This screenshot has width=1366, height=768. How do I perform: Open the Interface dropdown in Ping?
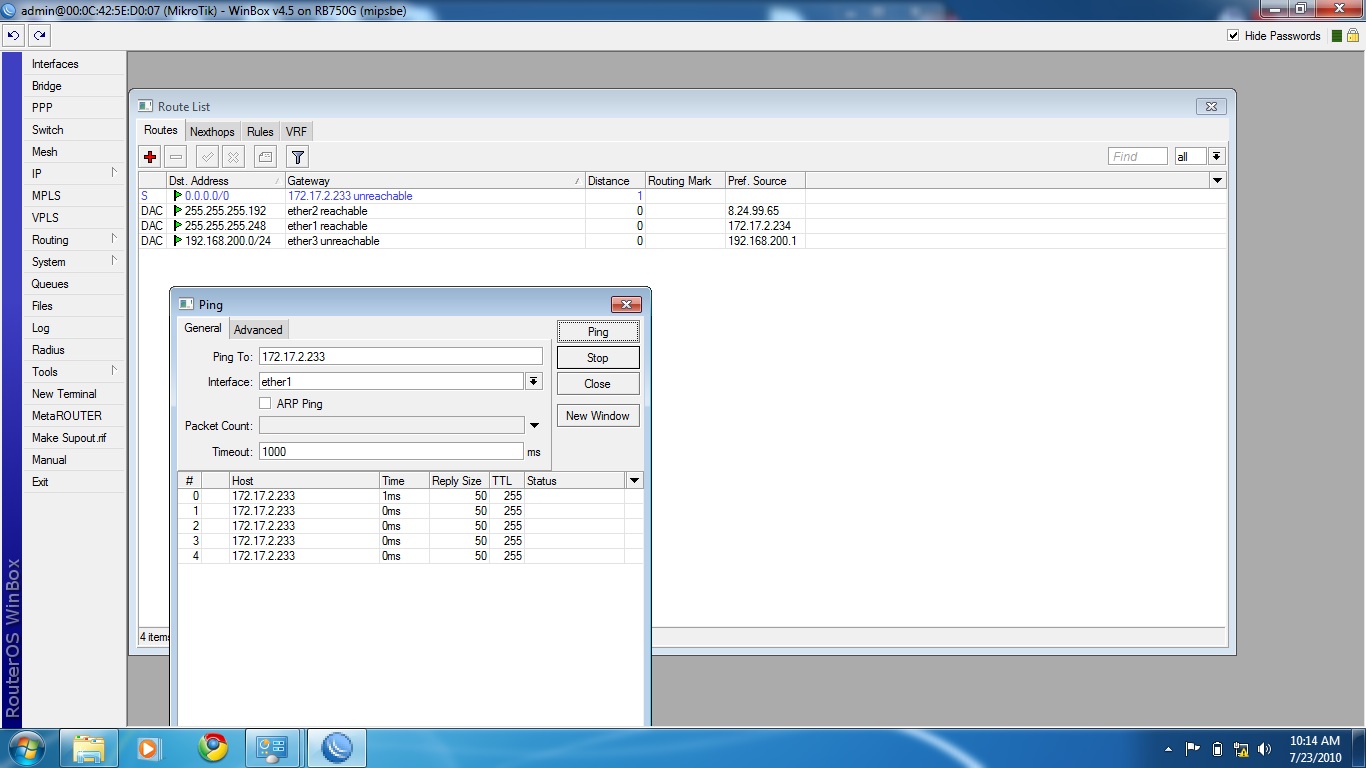tap(534, 381)
